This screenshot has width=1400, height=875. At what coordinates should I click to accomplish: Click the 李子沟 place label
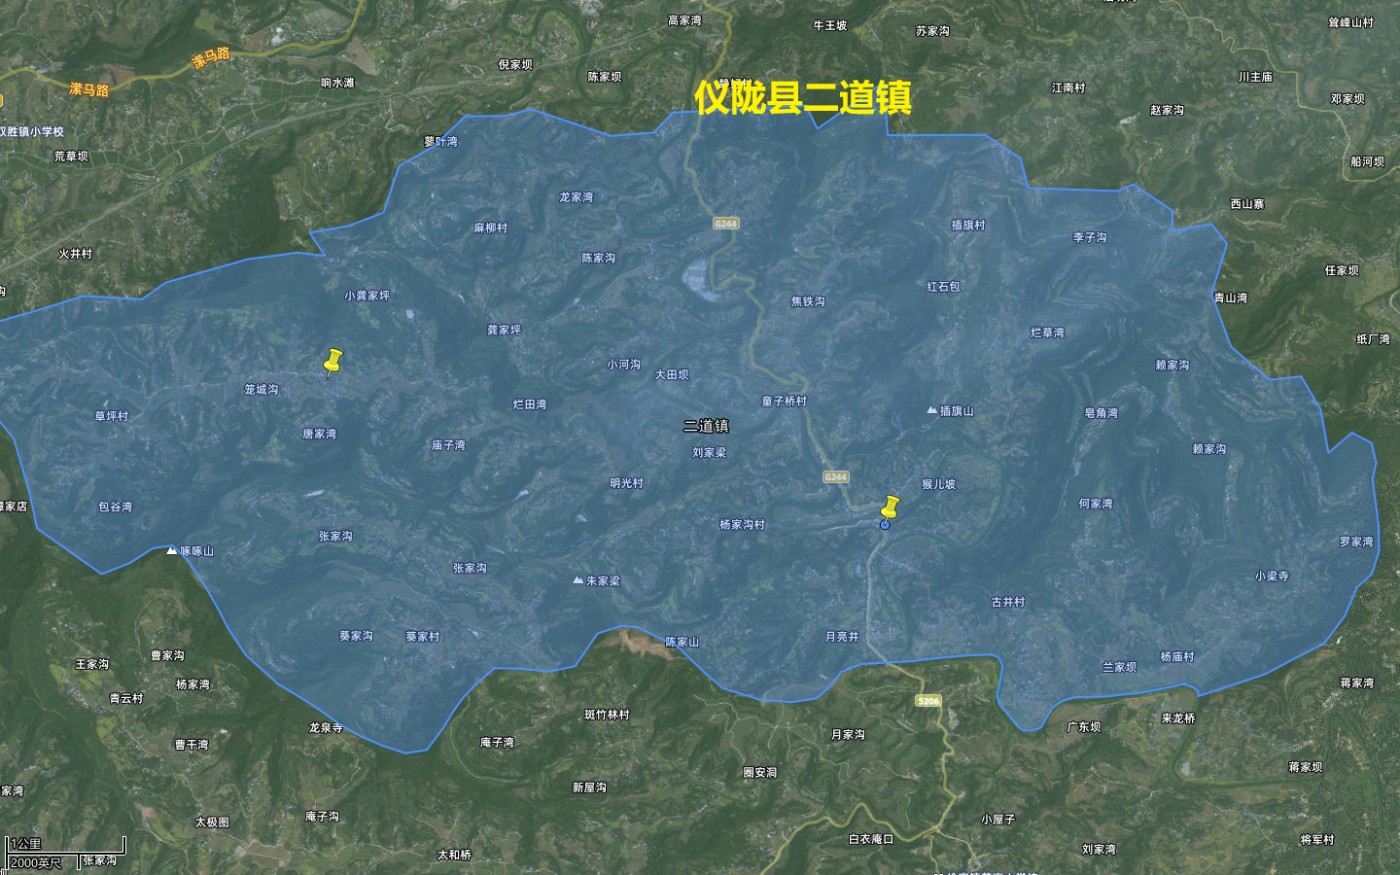[1090, 237]
